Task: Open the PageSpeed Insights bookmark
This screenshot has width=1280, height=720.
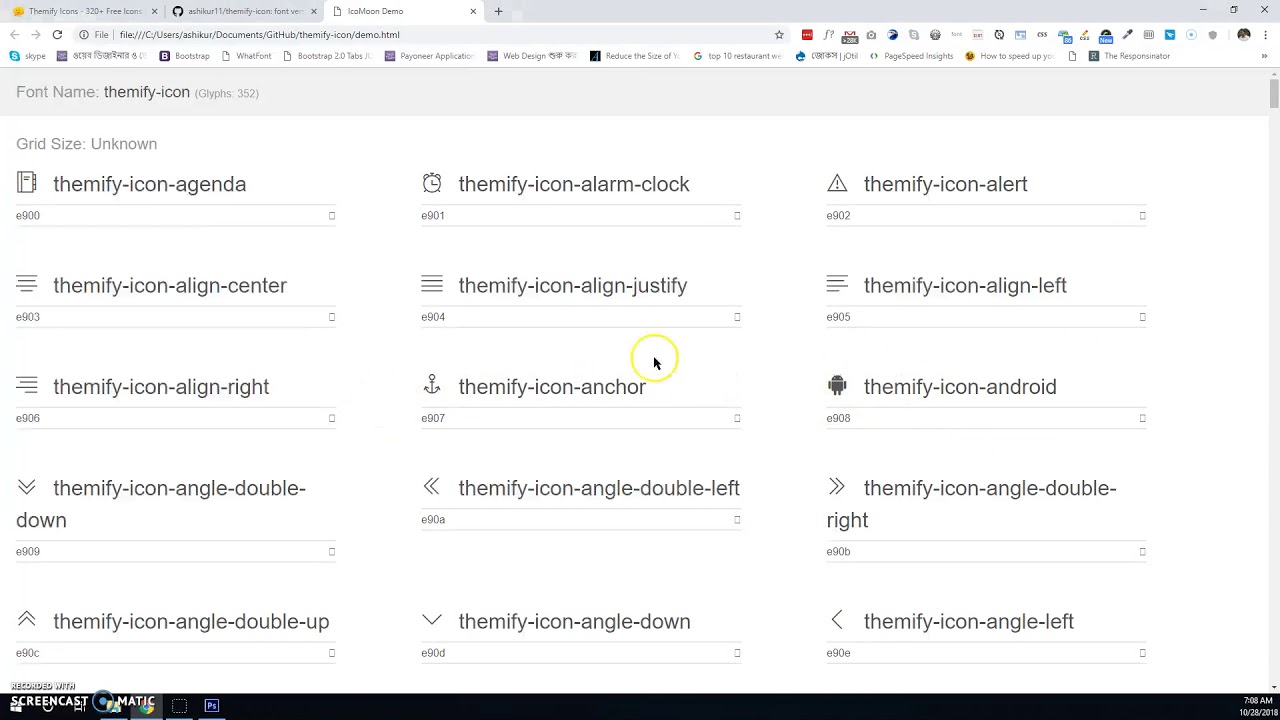Action: (x=912, y=56)
